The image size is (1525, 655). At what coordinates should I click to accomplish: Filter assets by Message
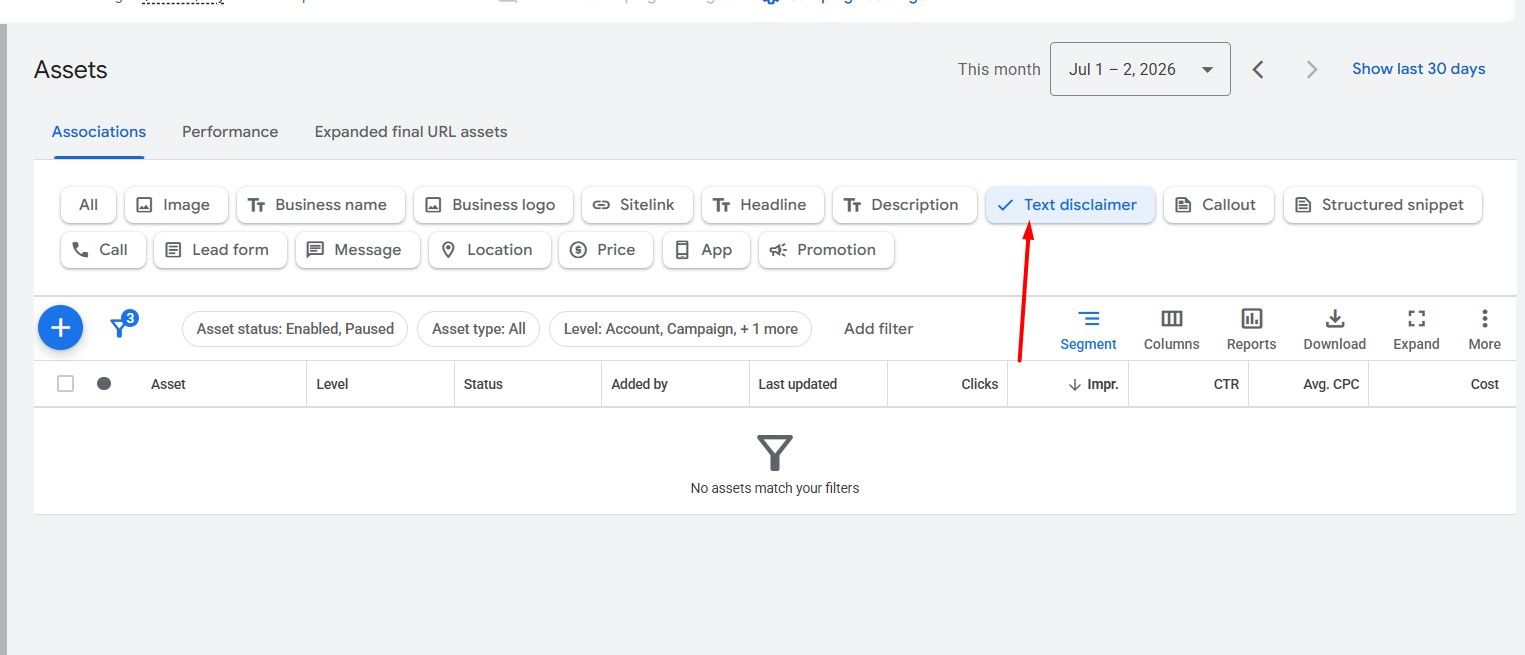357,250
